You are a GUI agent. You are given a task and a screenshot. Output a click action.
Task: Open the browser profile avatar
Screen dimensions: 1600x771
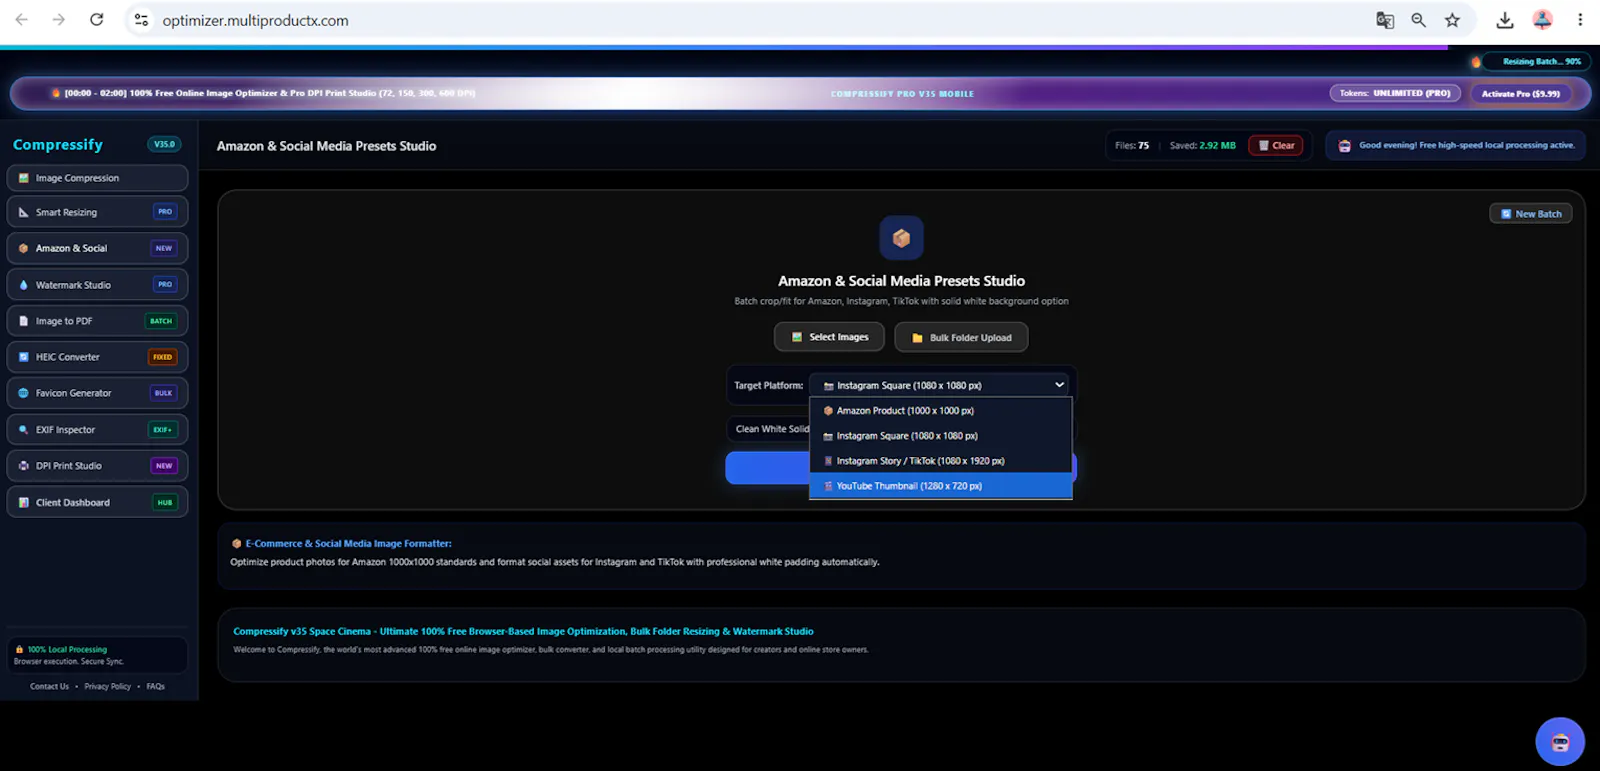1542,20
